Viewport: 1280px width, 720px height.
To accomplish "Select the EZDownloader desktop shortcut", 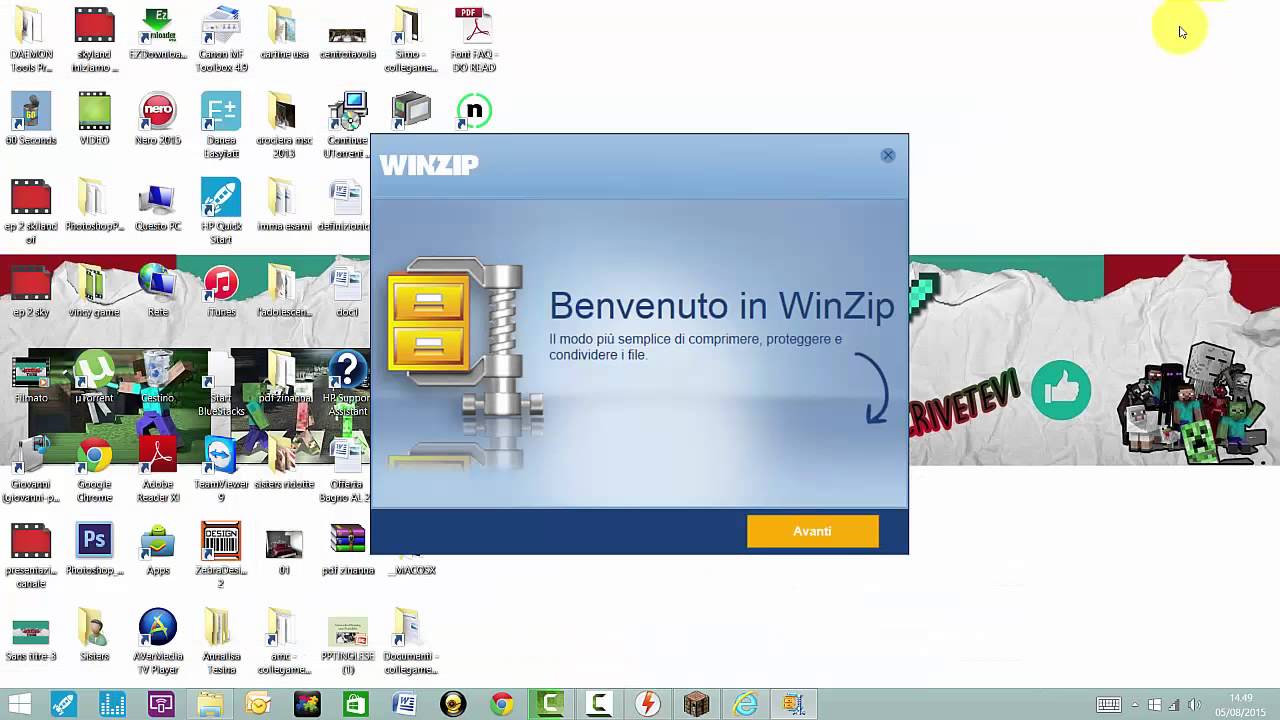I will (157, 33).
